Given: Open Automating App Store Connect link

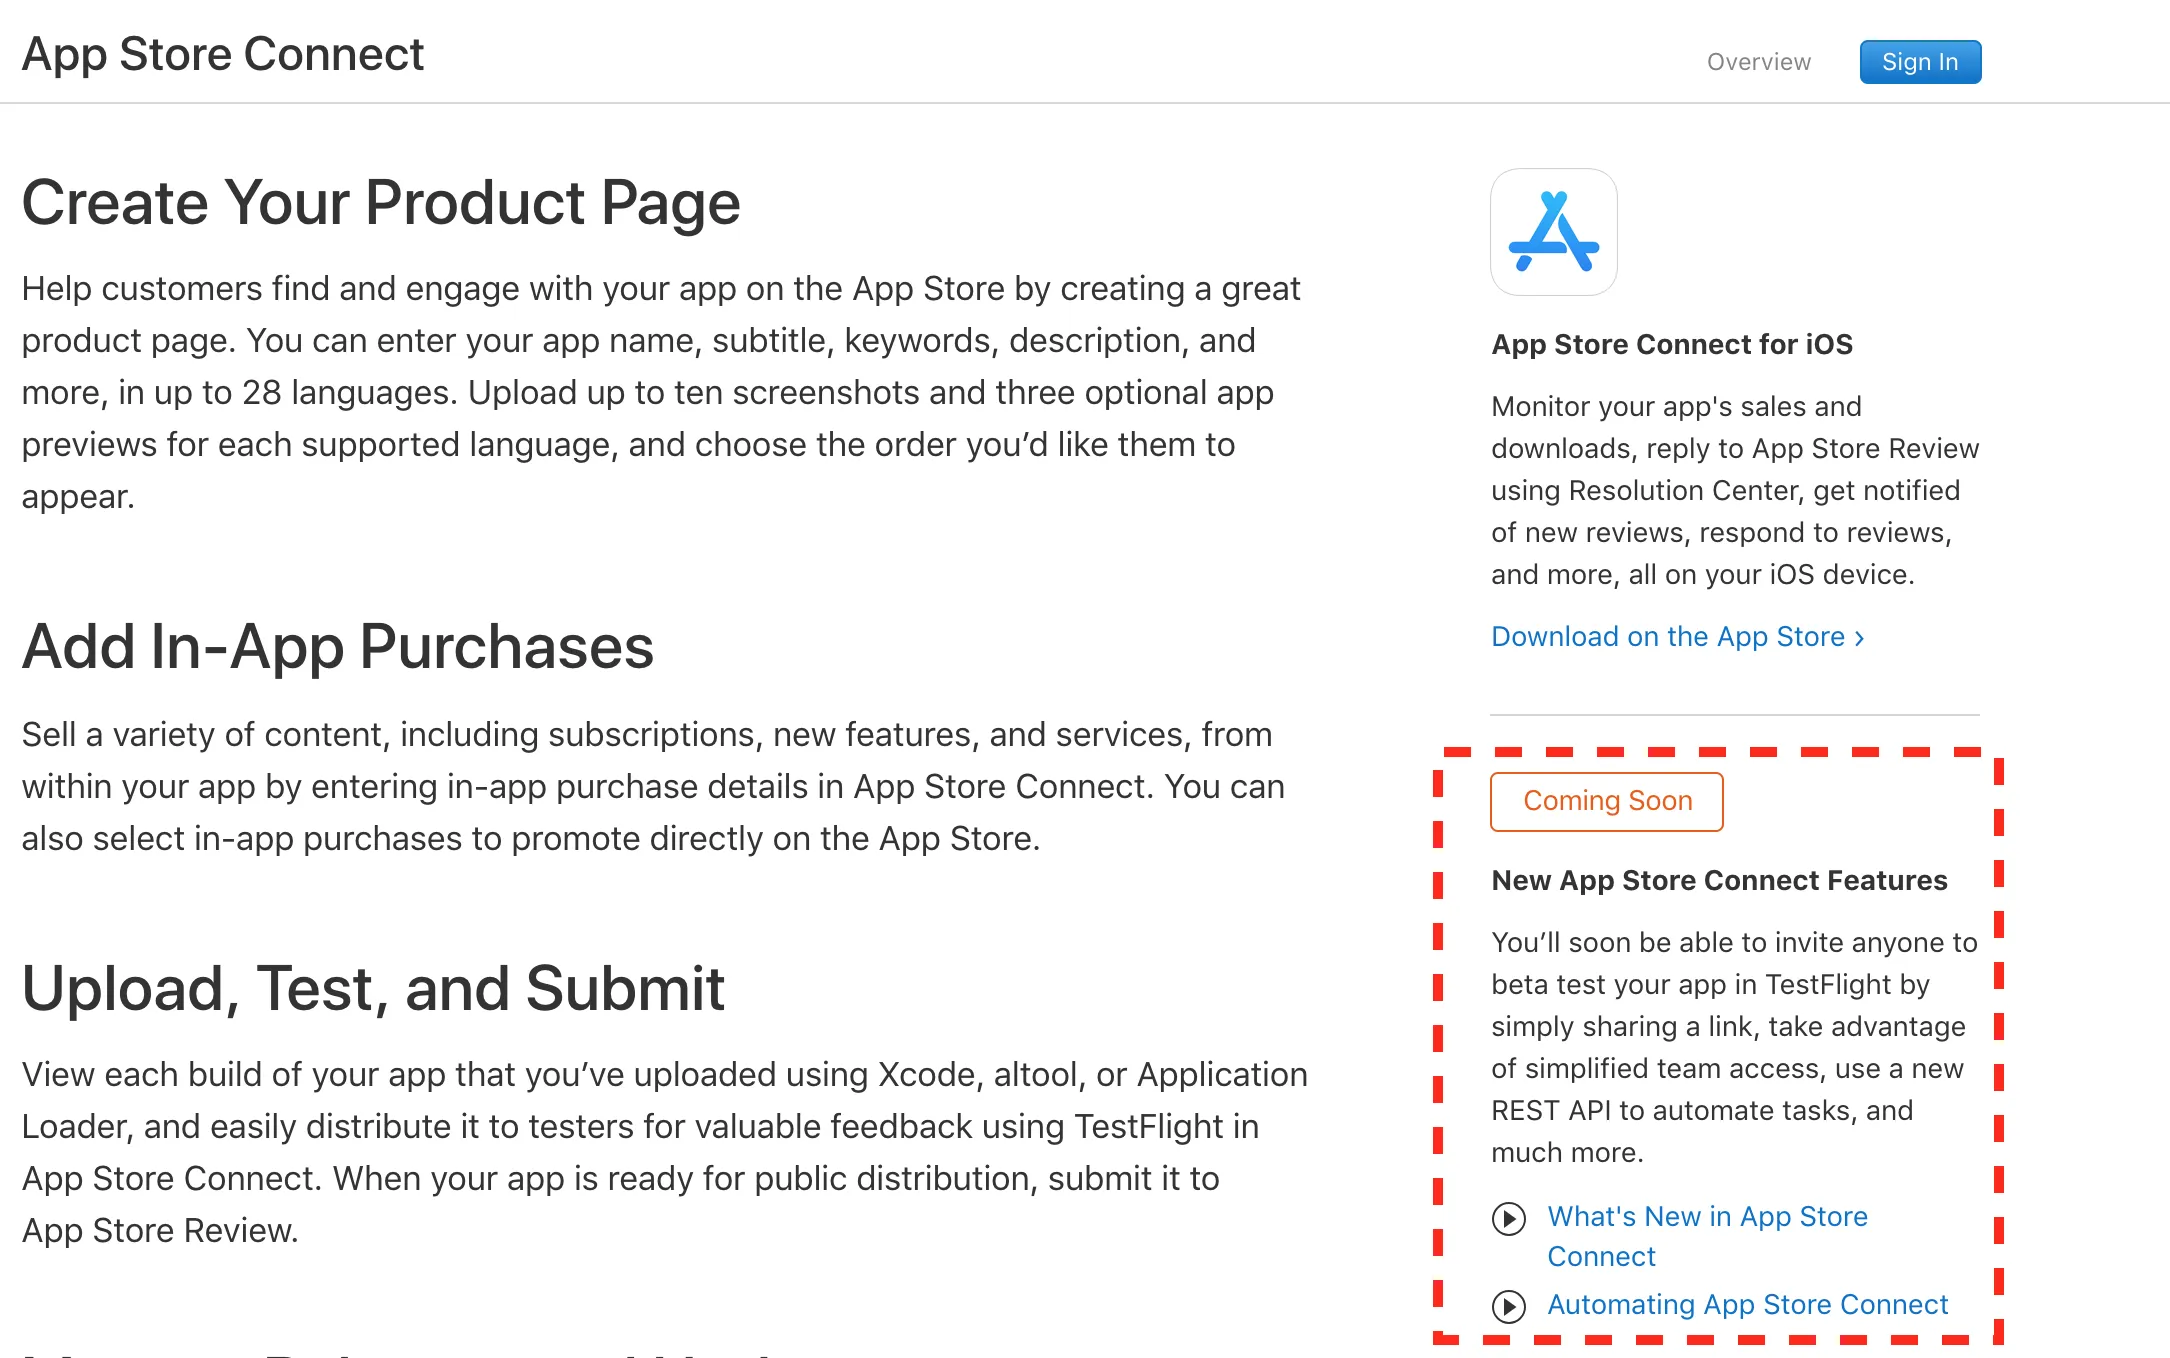Looking at the screenshot, I should [1747, 1305].
